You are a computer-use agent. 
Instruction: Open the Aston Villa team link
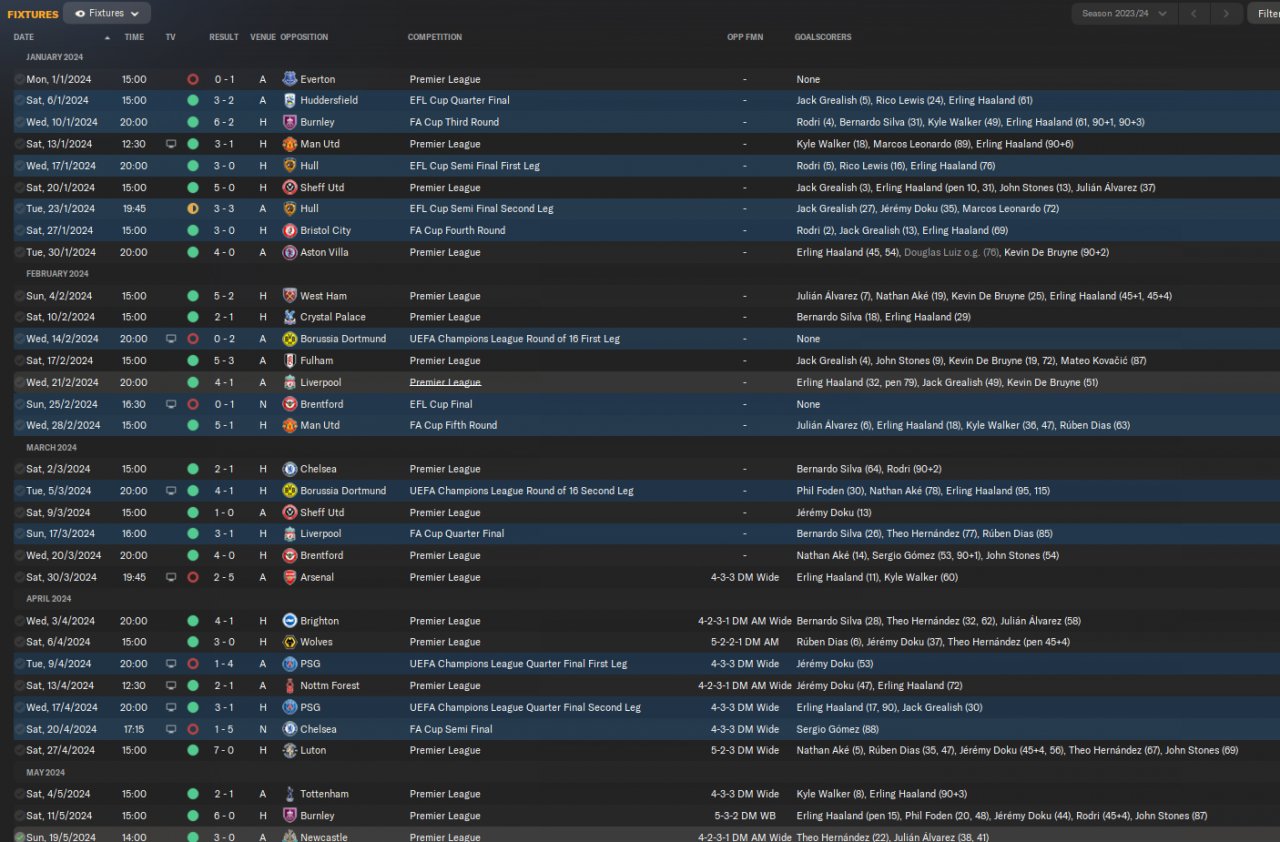tap(325, 252)
